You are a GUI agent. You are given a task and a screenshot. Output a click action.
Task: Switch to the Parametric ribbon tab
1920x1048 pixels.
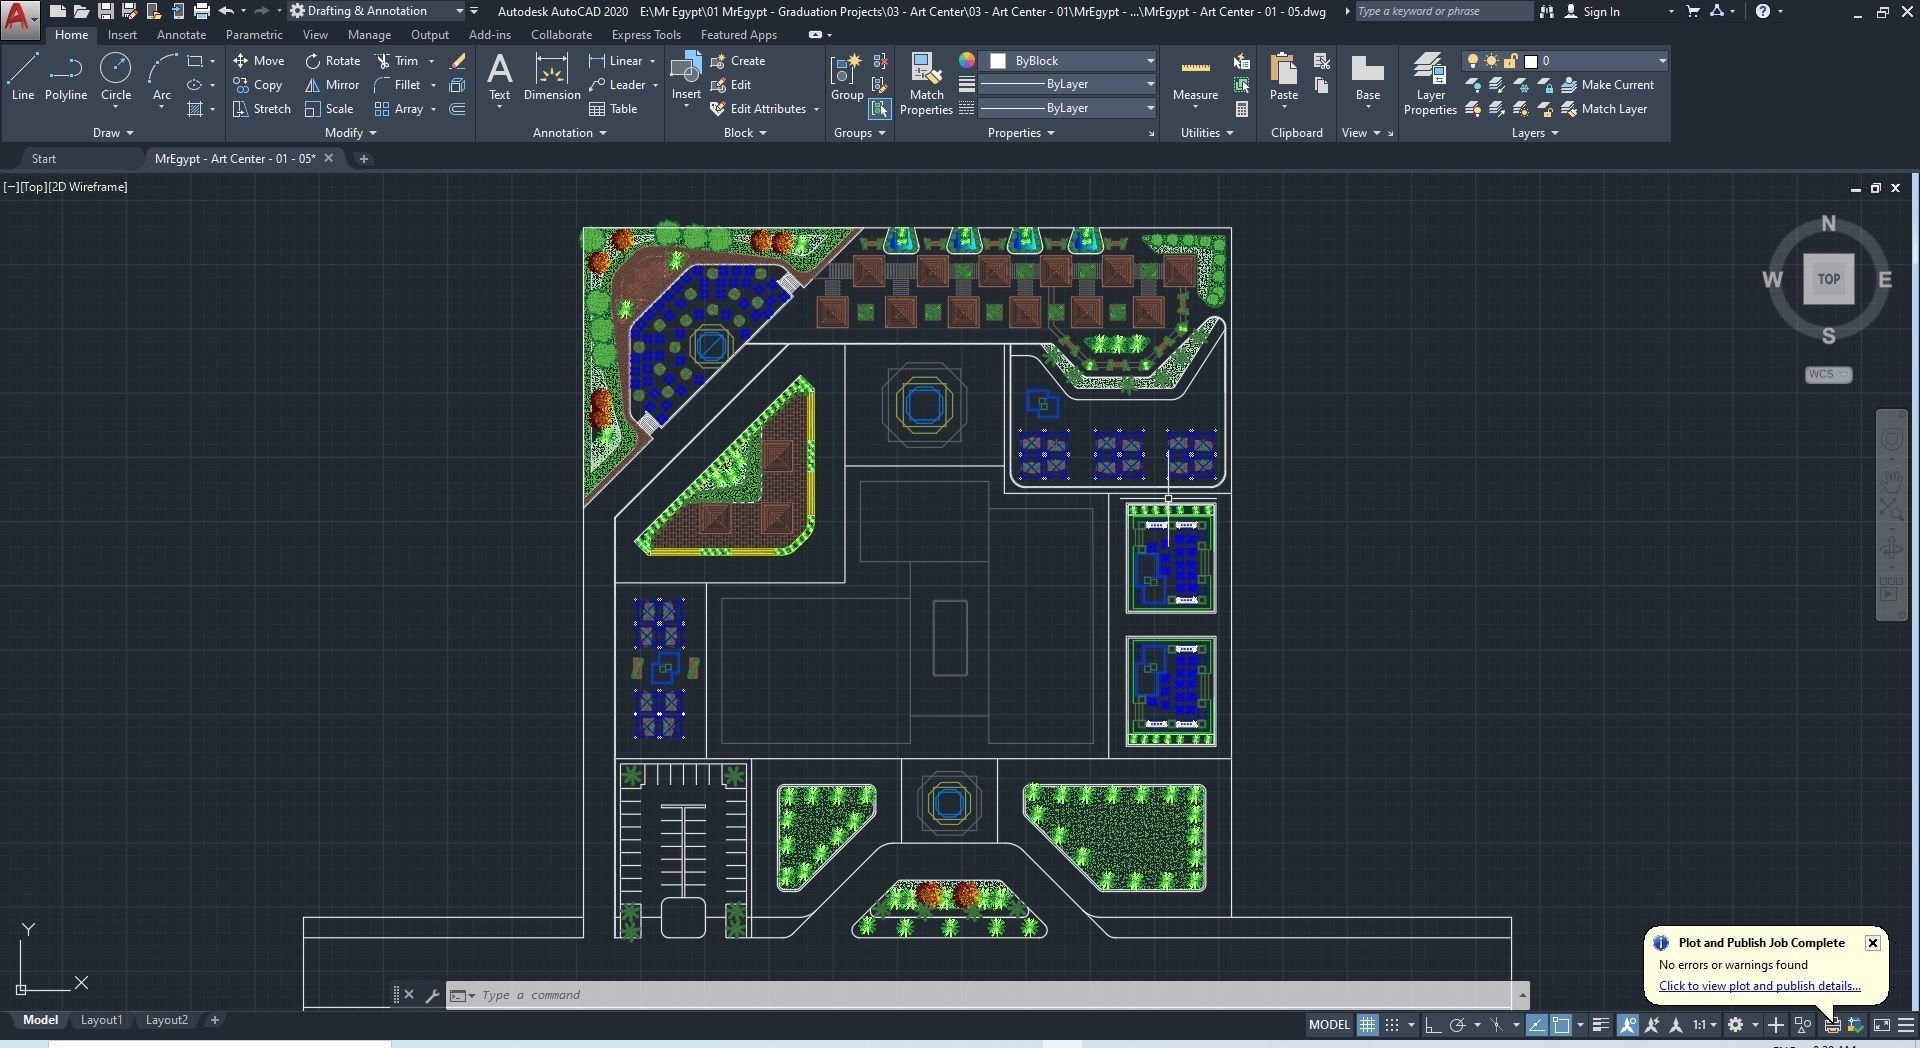pyautogui.click(x=254, y=35)
